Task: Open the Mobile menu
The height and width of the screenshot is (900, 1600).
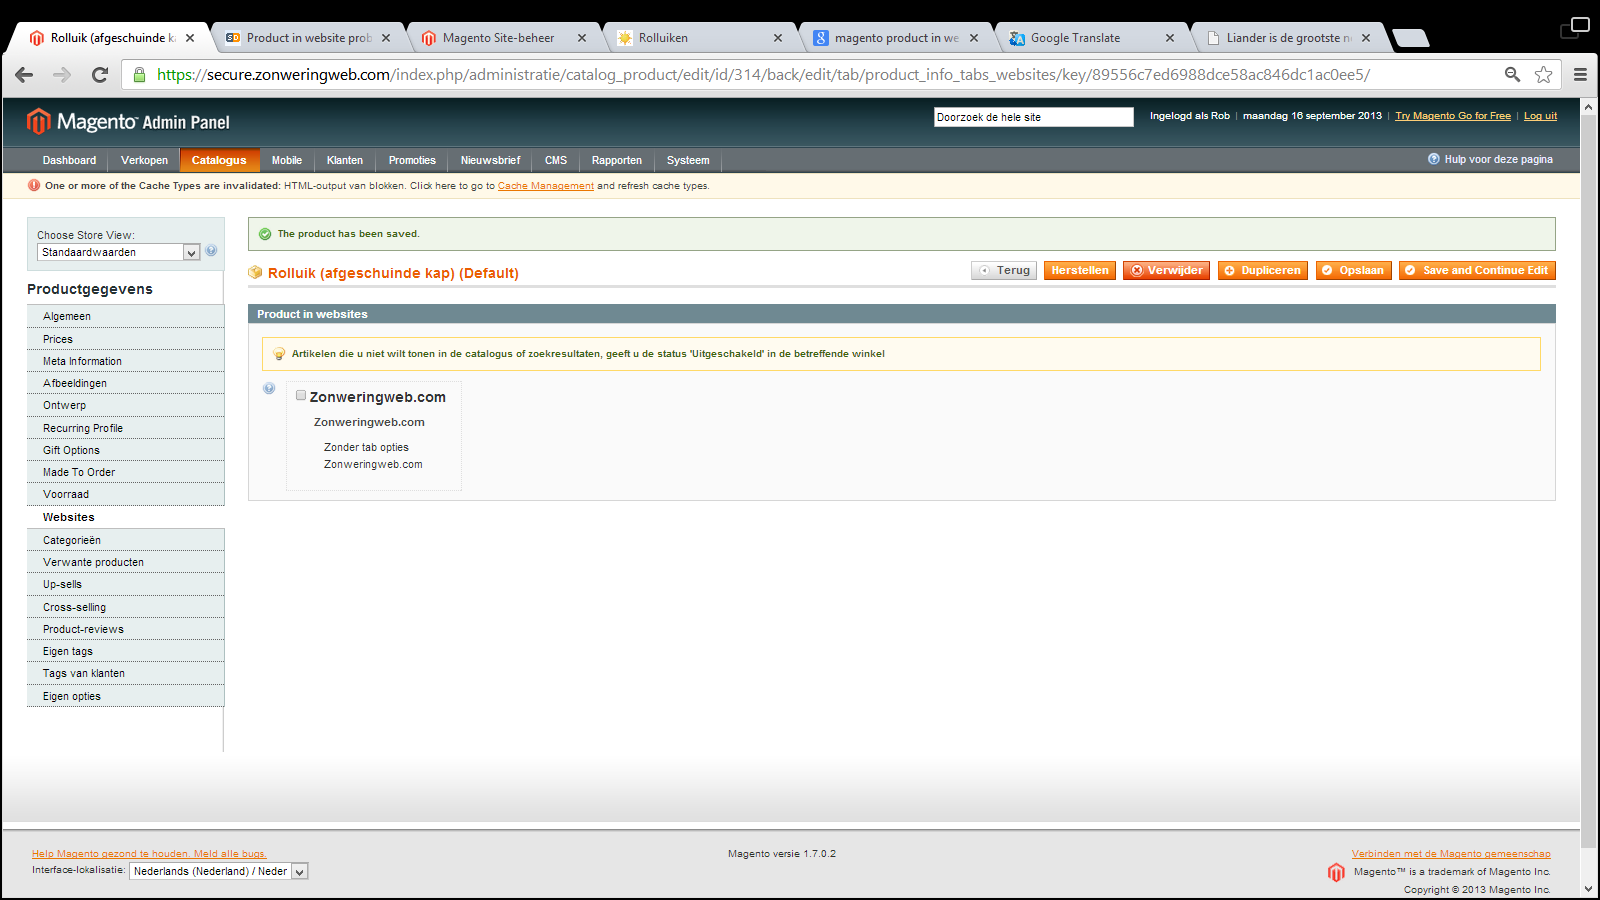Action: [x=287, y=160]
